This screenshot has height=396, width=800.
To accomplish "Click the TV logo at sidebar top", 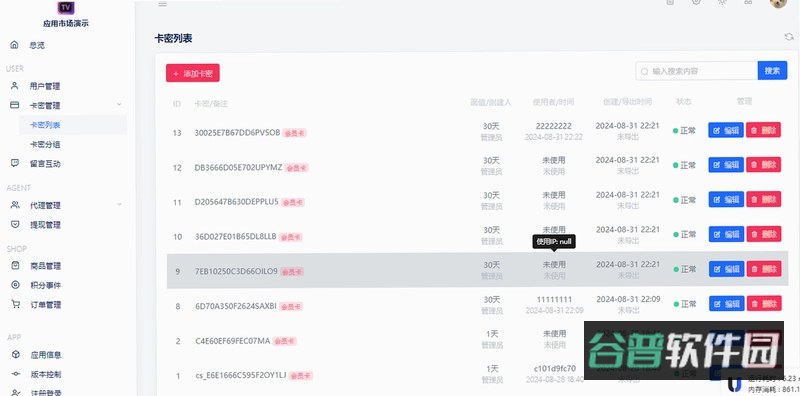I will 66,7.
